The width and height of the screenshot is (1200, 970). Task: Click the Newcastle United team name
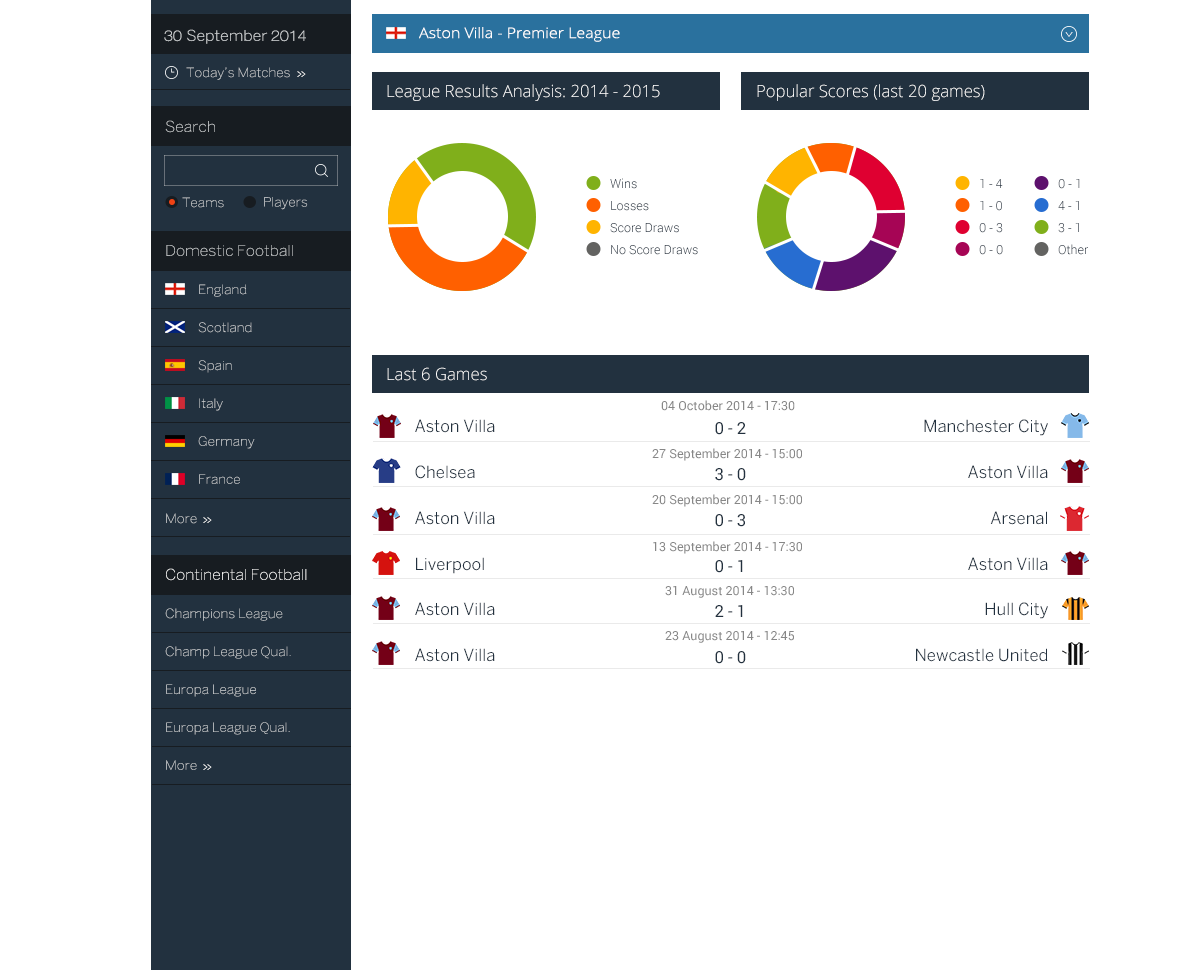[x=981, y=655]
